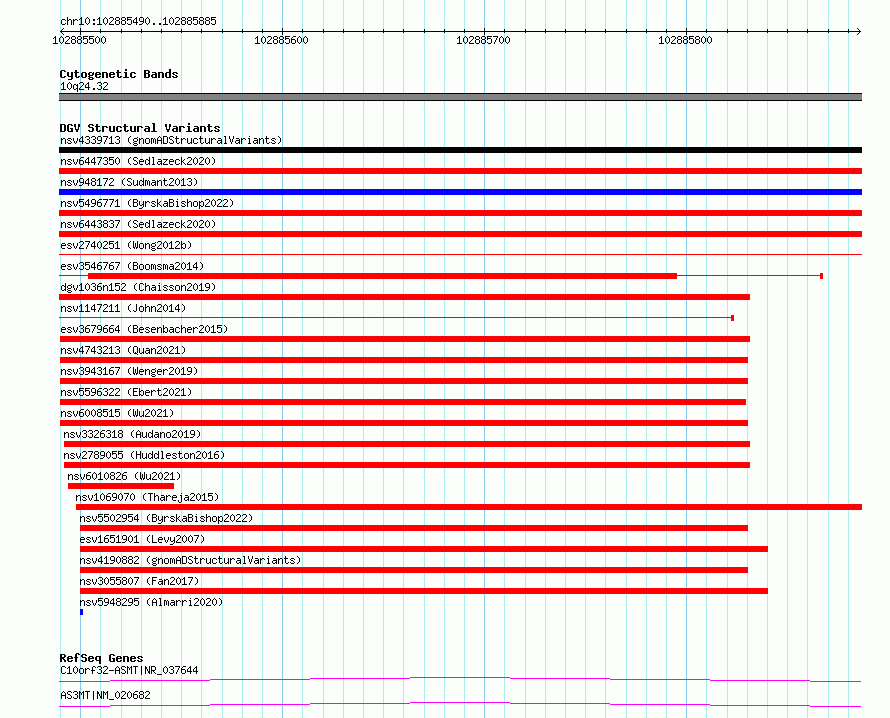Click ruler position 102885800
The width and height of the screenshot is (890, 718).
click(685, 40)
